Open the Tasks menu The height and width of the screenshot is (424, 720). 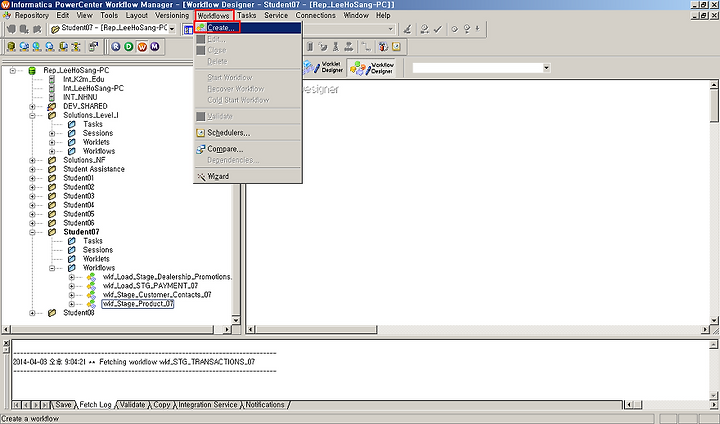(247, 15)
